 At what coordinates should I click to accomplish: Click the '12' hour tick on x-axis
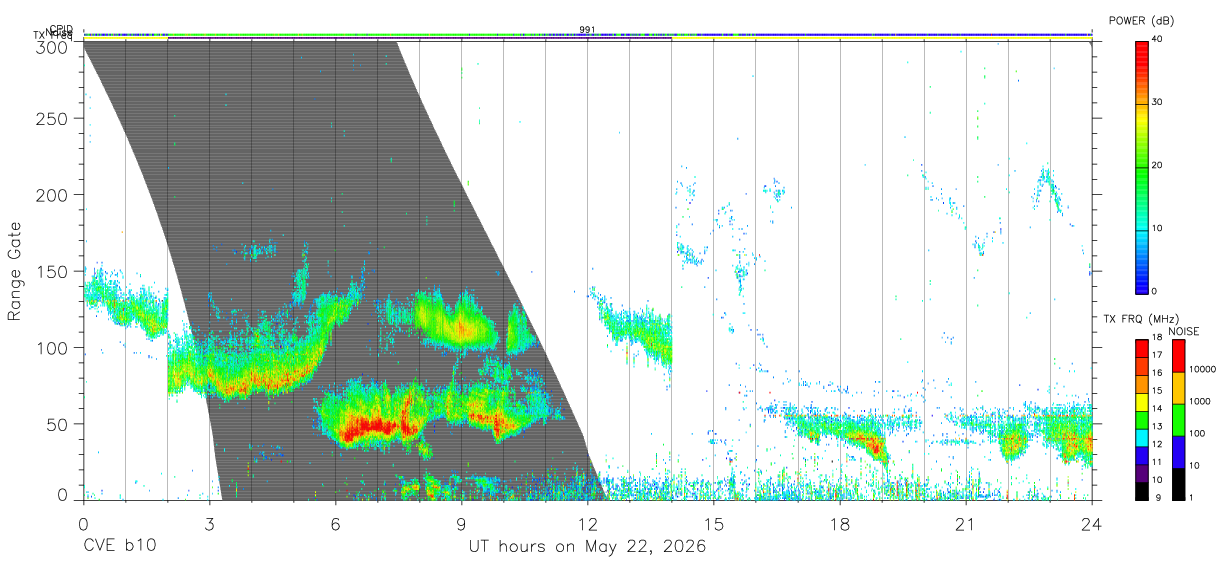point(587,525)
